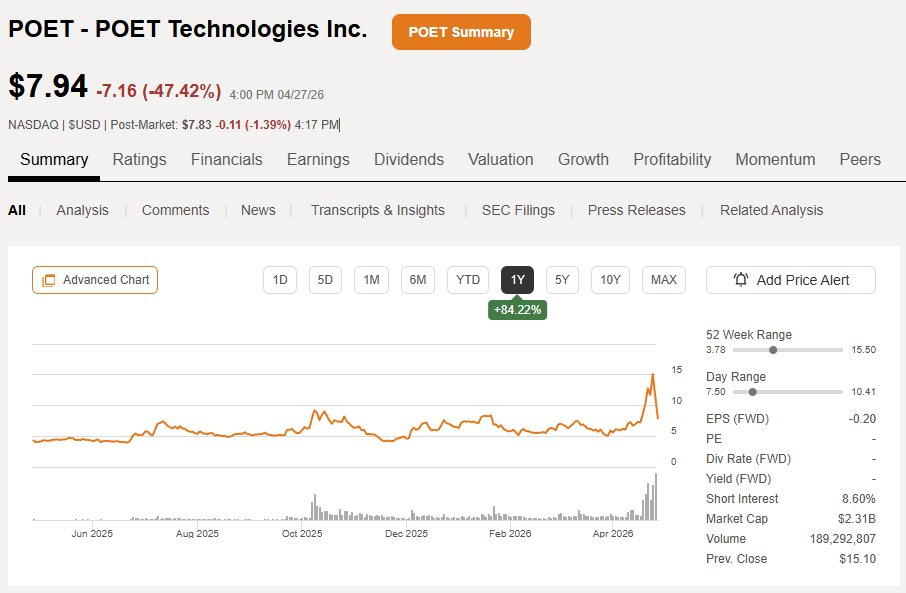Click the April 2026 price peak on chart
The height and width of the screenshot is (593, 906).
(653, 375)
